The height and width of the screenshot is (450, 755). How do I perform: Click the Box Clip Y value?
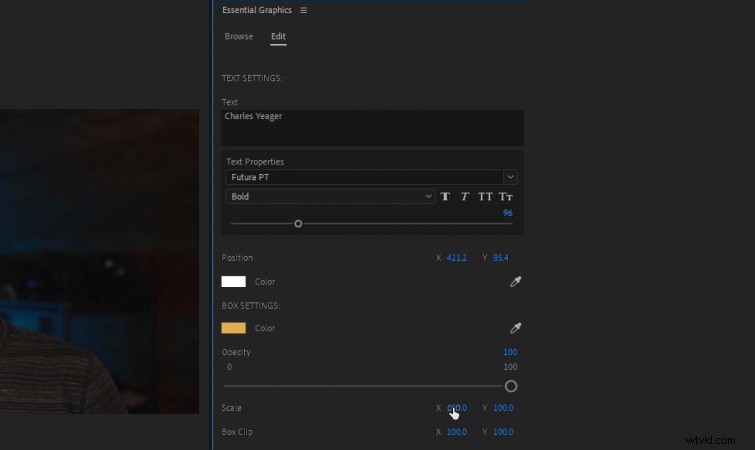click(503, 432)
